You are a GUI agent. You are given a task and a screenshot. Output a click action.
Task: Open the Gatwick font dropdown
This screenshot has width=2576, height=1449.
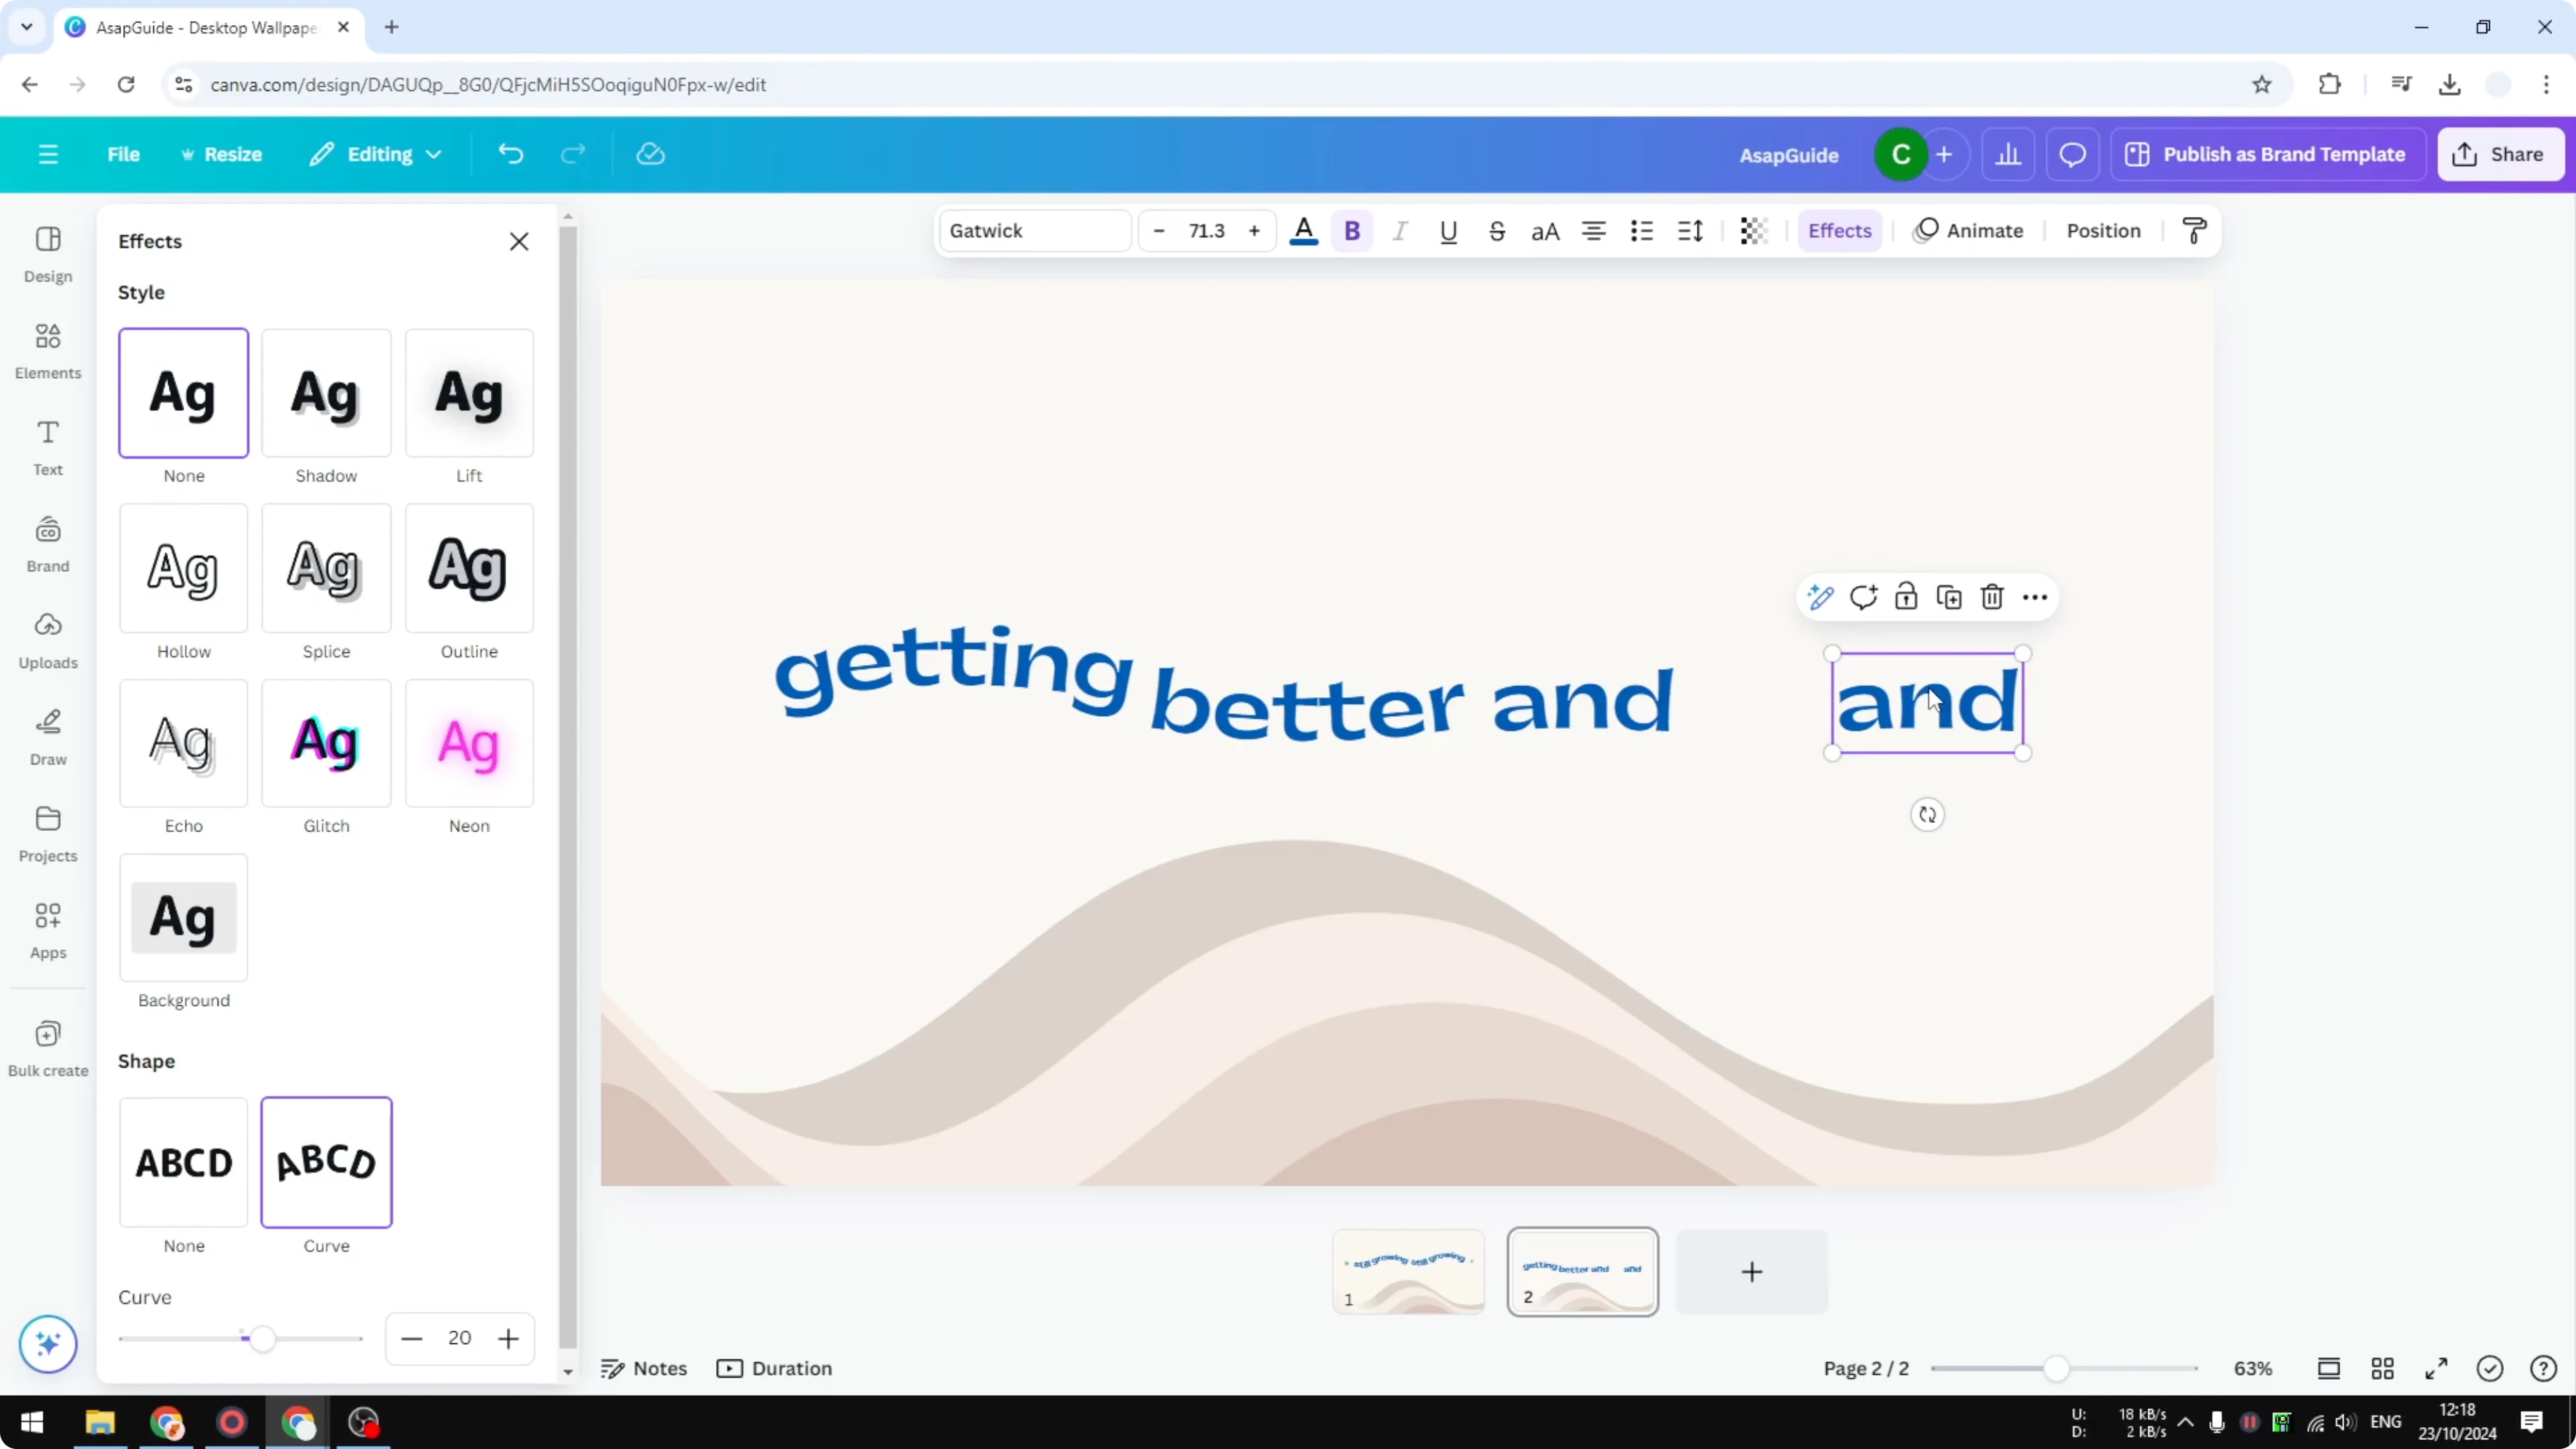tap(1034, 230)
